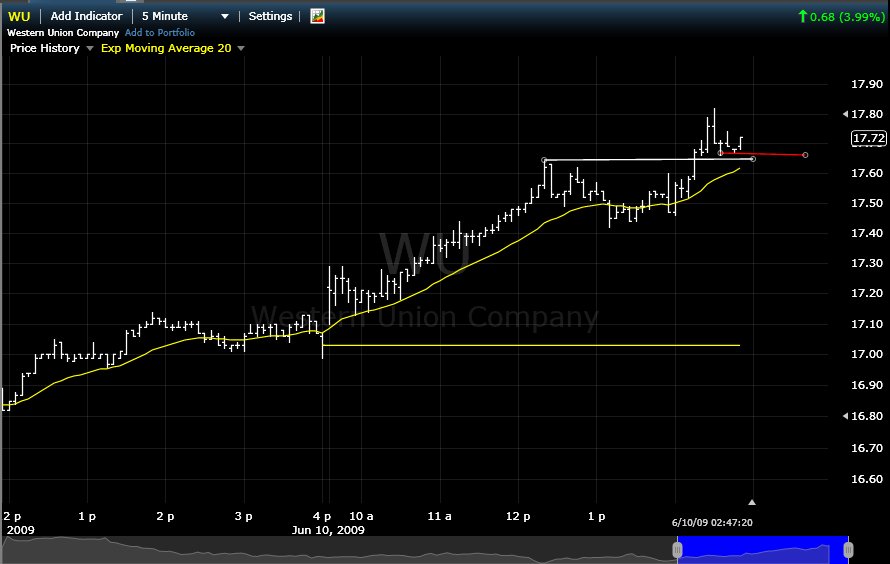Click Exp Moving Average 20 label

pos(166,48)
